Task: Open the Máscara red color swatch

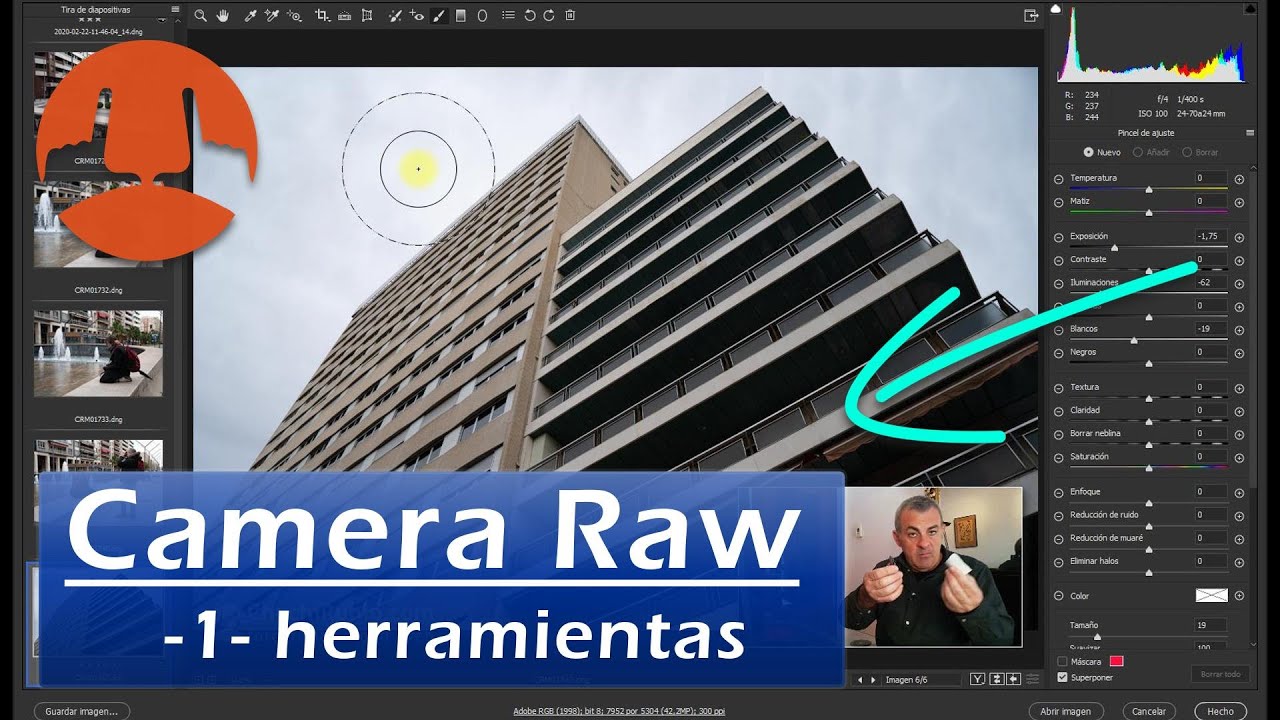Action: [1116, 661]
